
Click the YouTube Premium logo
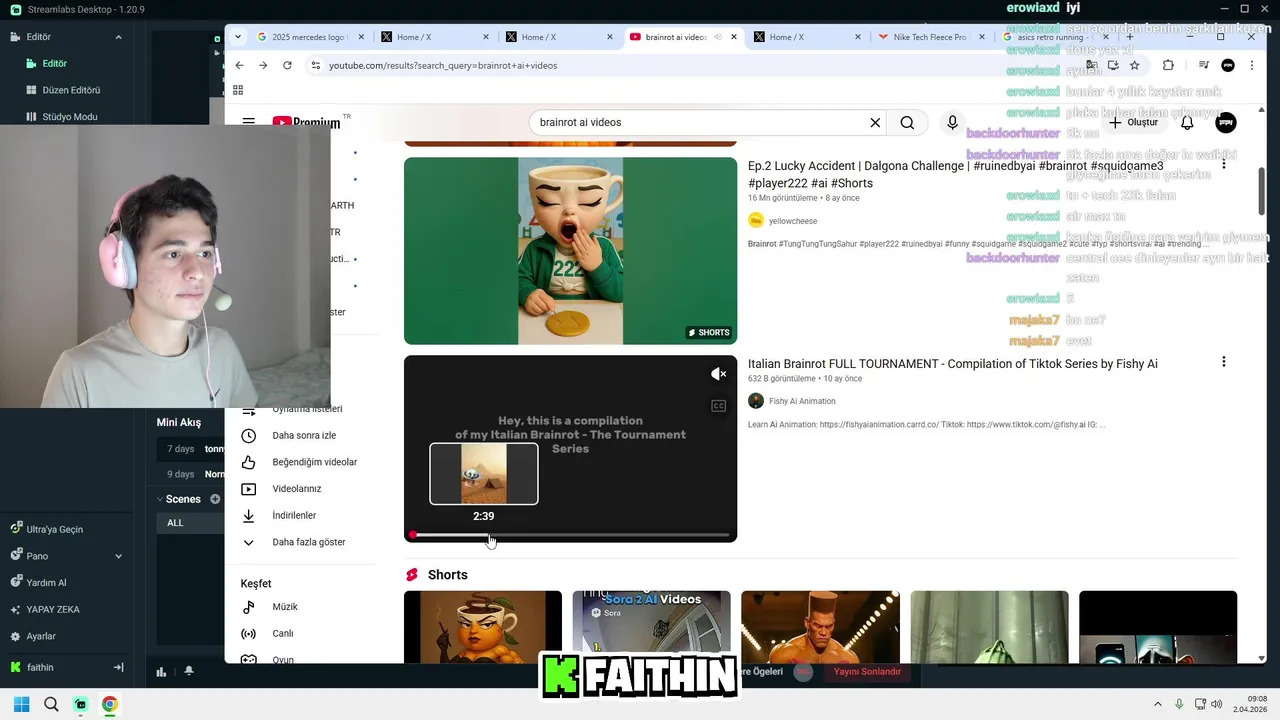click(306, 122)
